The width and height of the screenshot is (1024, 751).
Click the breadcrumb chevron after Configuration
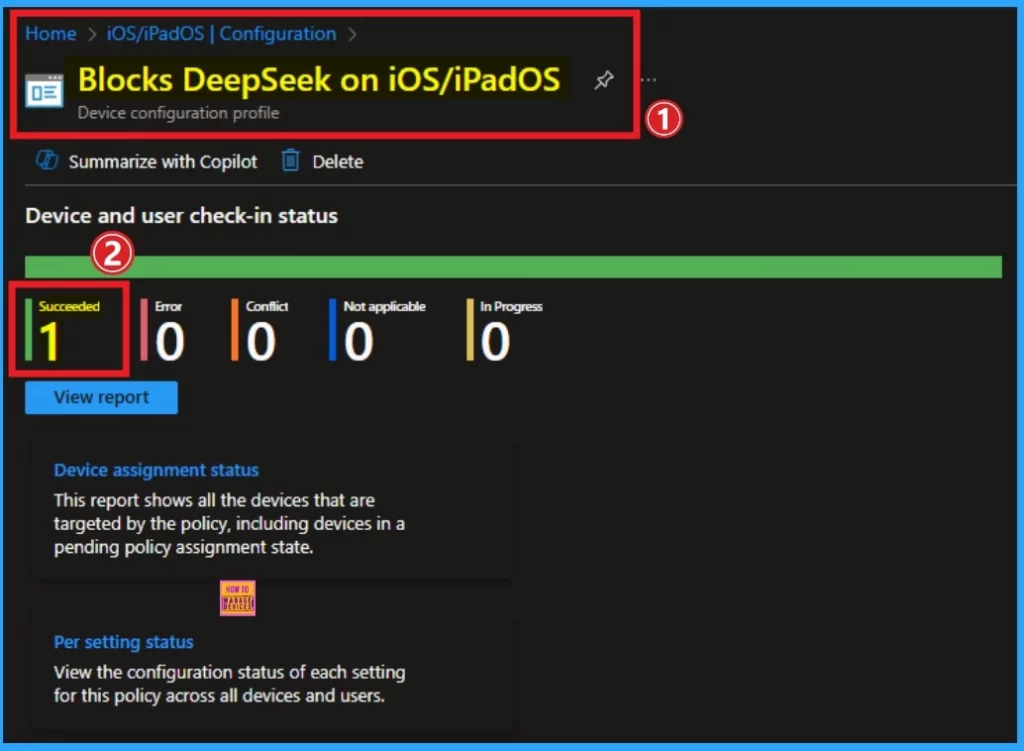click(x=353, y=34)
